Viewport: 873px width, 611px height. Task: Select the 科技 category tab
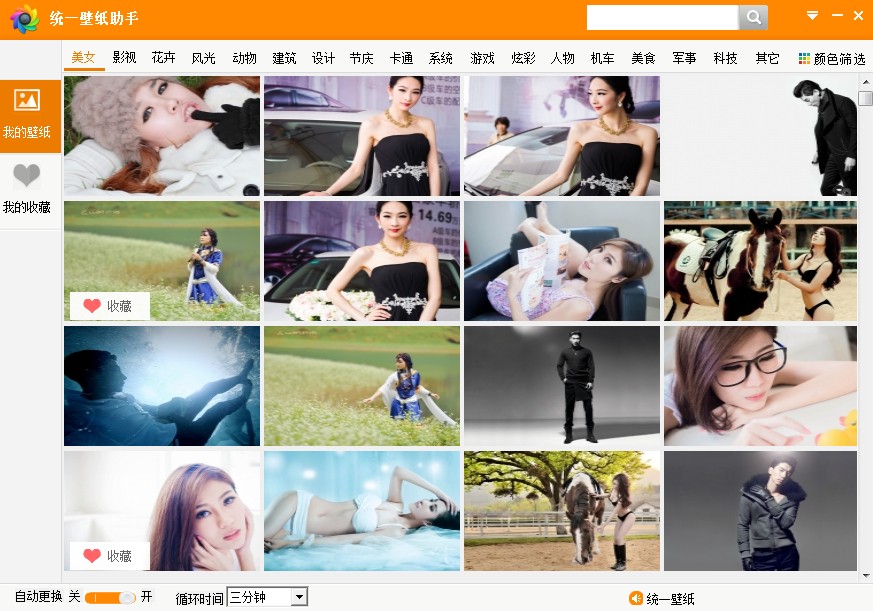click(x=725, y=58)
